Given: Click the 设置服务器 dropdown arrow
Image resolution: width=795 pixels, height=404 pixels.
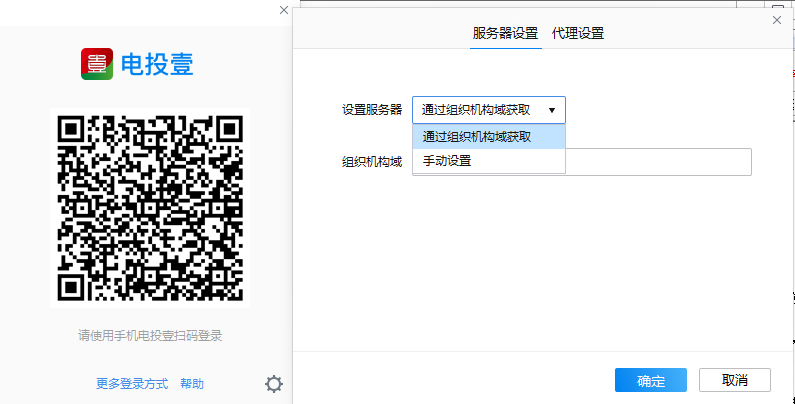Looking at the screenshot, I should pyautogui.click(x=552, y=110).
